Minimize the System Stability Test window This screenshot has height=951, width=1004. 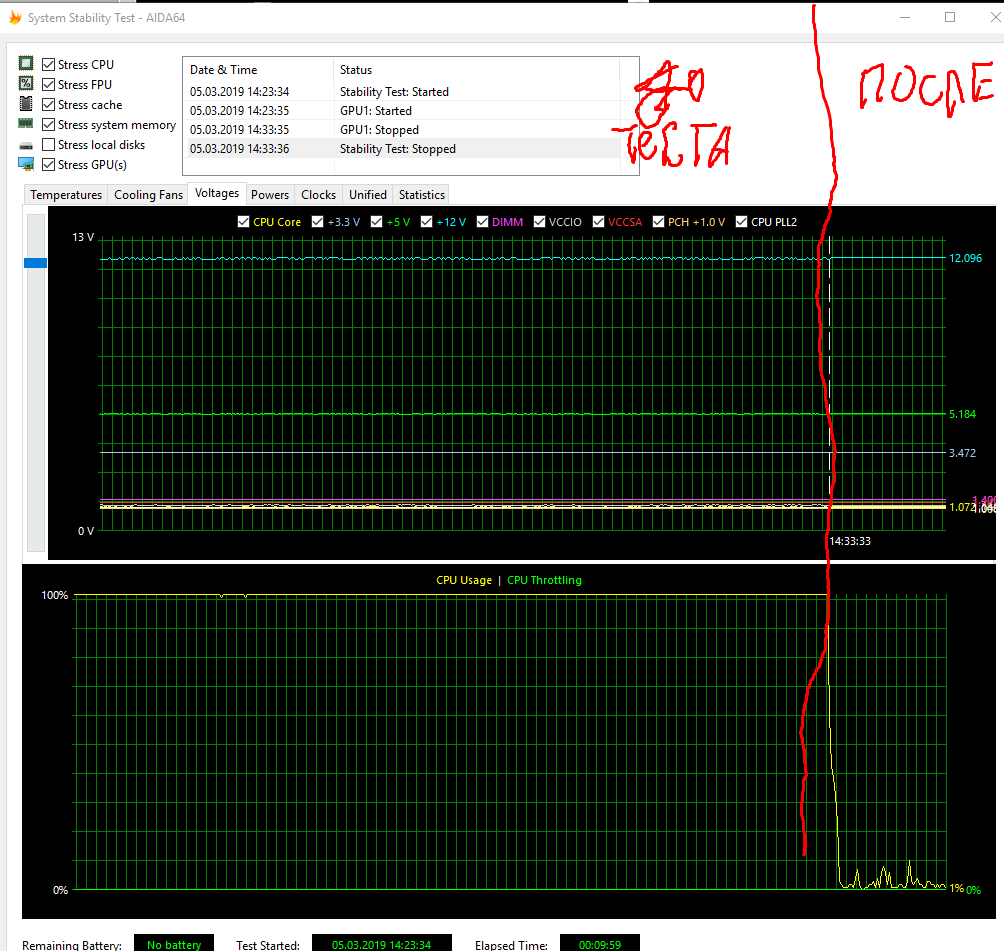tap(905, 17)
